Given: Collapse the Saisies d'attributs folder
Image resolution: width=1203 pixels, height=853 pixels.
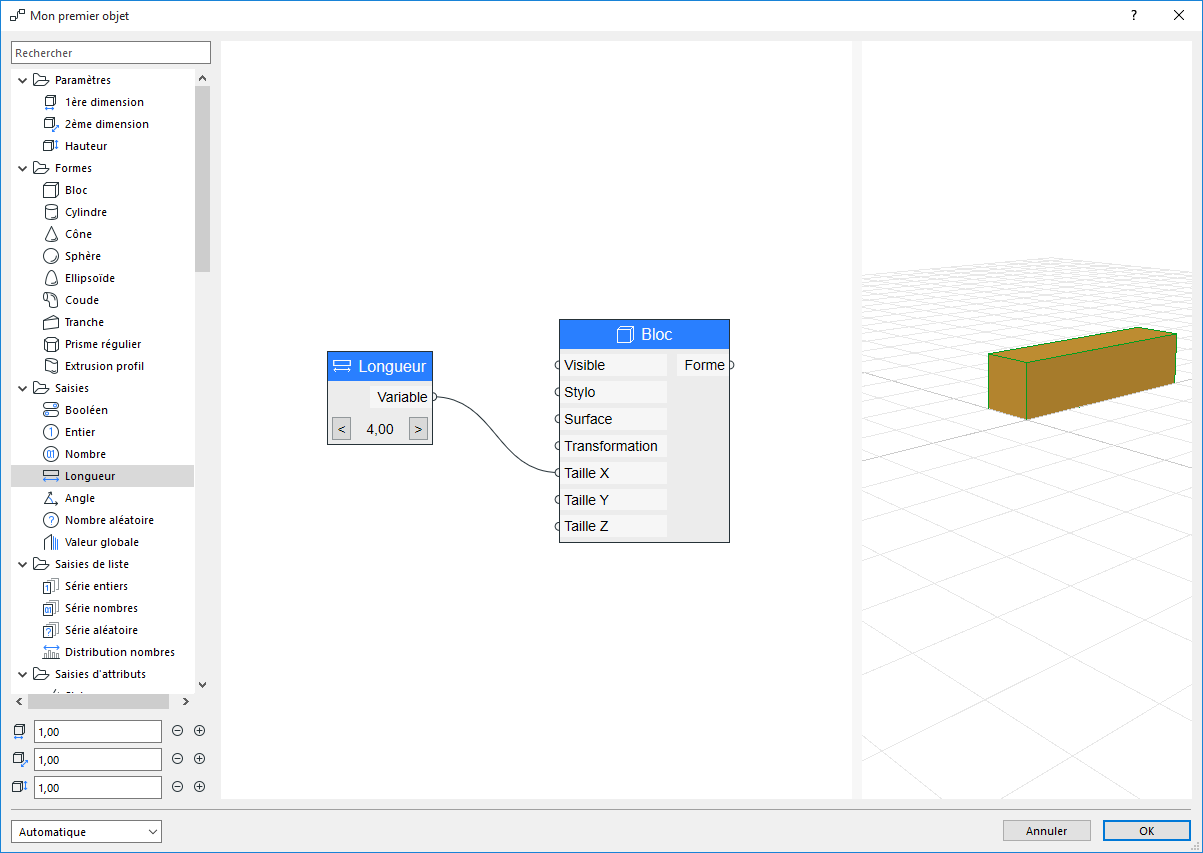Looking at the screenshot, I should [x=23, y=674].
